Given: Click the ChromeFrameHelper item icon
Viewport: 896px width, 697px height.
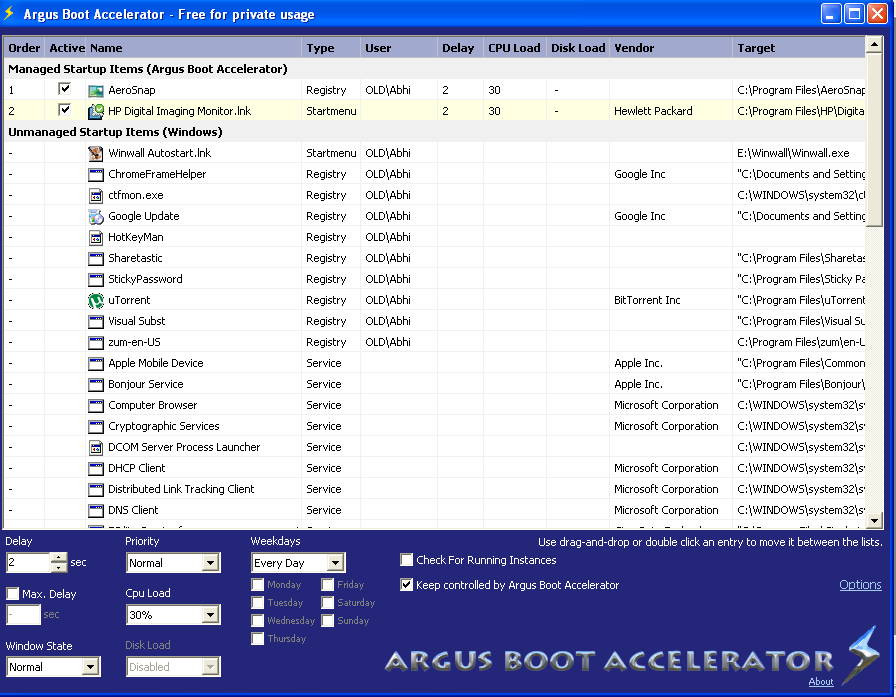Looking at the screenshot, I should pos(96,174).
